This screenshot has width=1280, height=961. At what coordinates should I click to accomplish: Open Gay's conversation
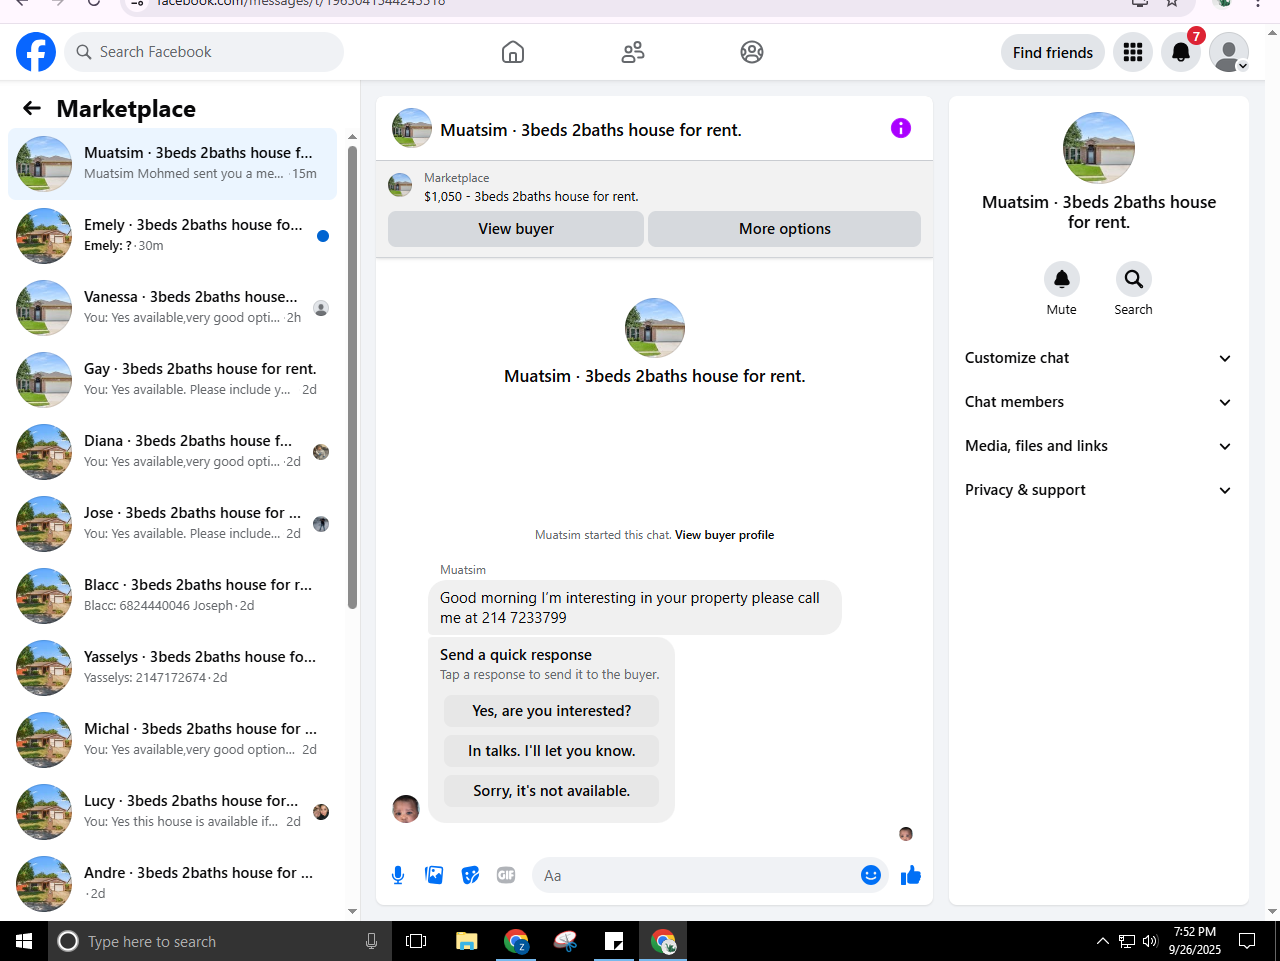pos(172,380)
